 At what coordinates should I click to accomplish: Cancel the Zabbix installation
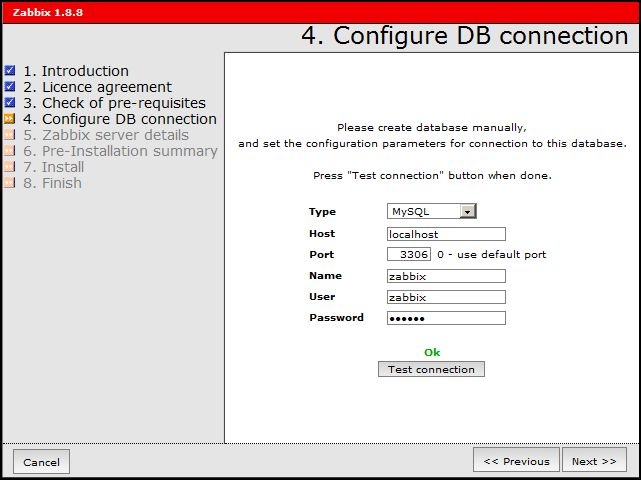[x=41, y=462]
